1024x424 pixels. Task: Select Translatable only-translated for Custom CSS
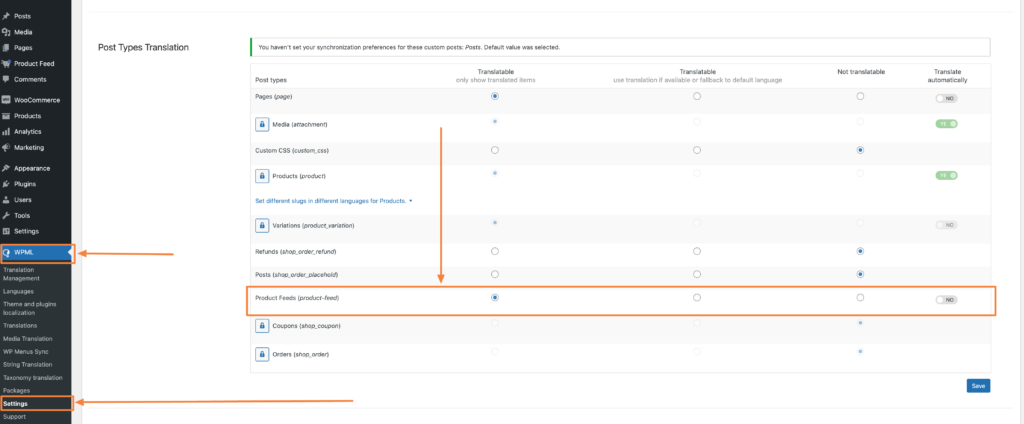pyautogui.click(x=494, y=150)
